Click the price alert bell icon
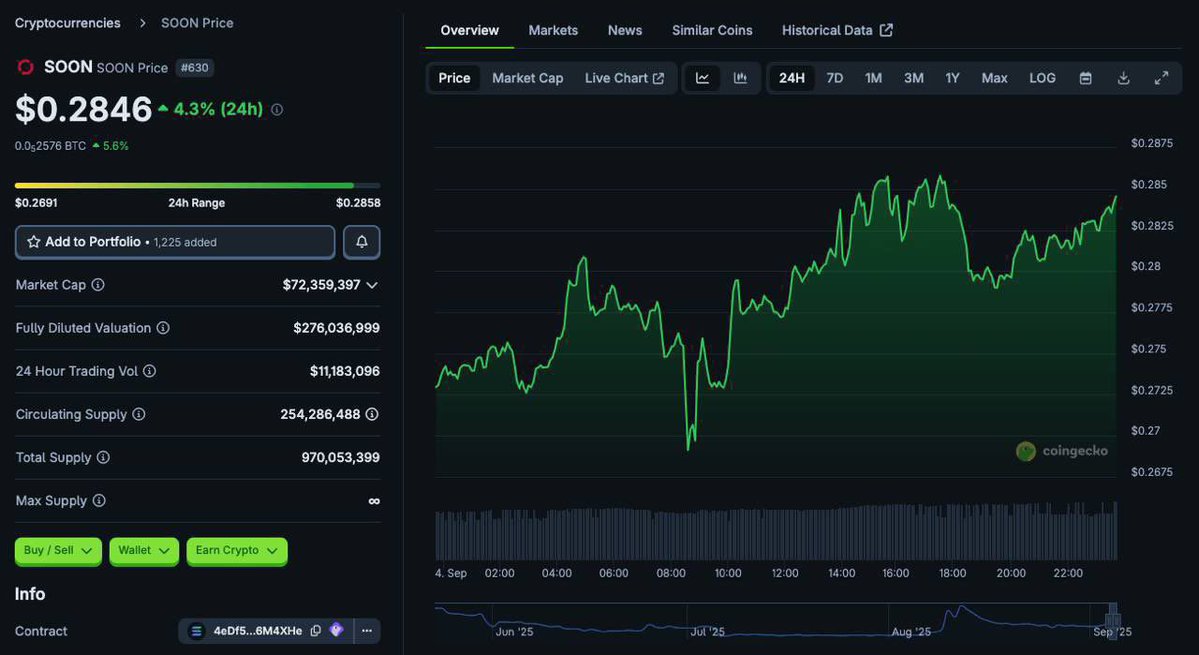Screen dimensions: 1199x655 click(x=362, y=242)
